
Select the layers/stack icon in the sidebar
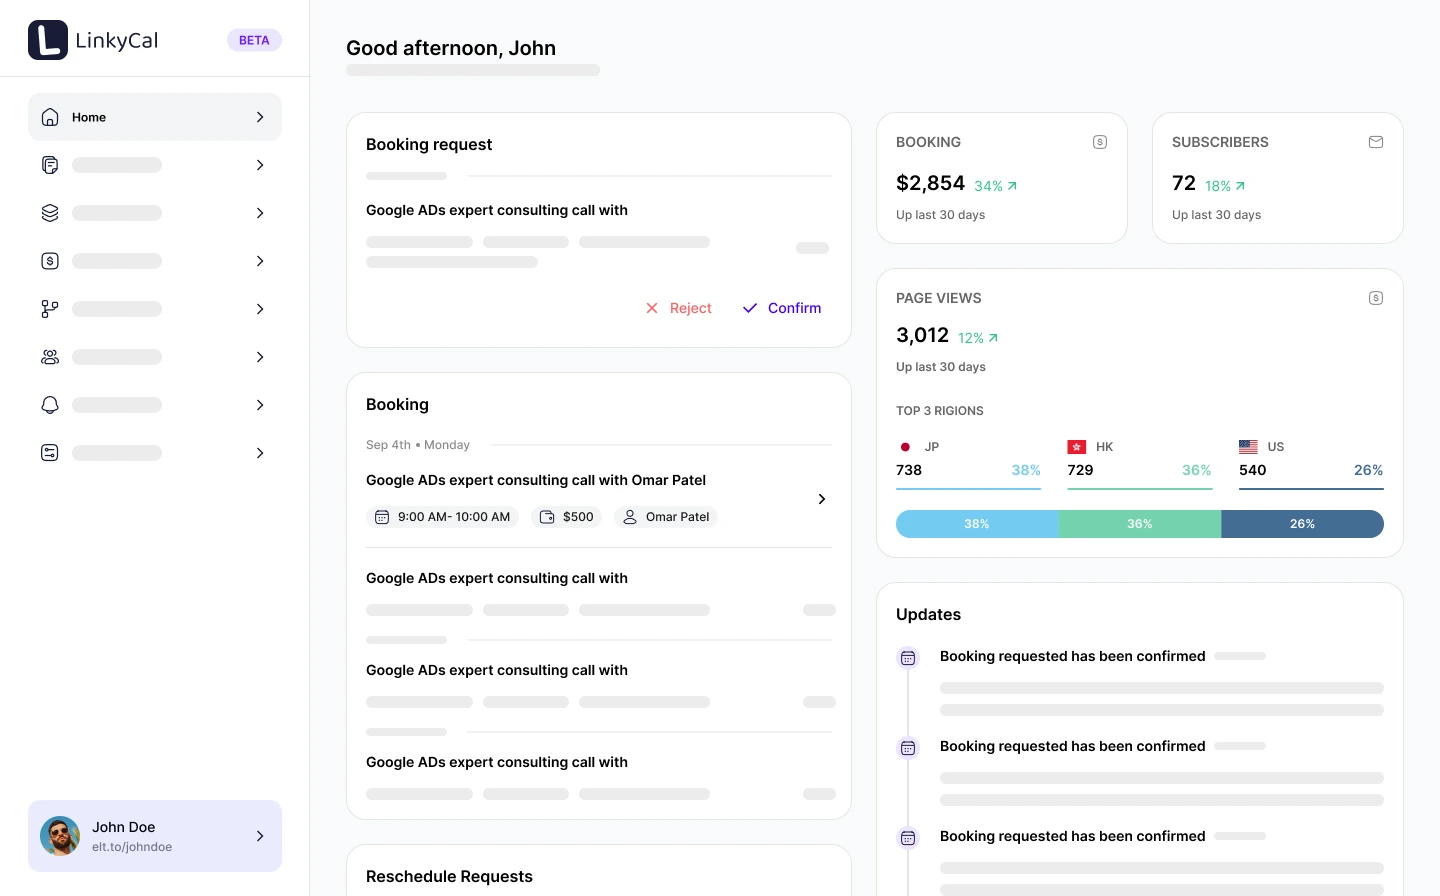(50, 213)
